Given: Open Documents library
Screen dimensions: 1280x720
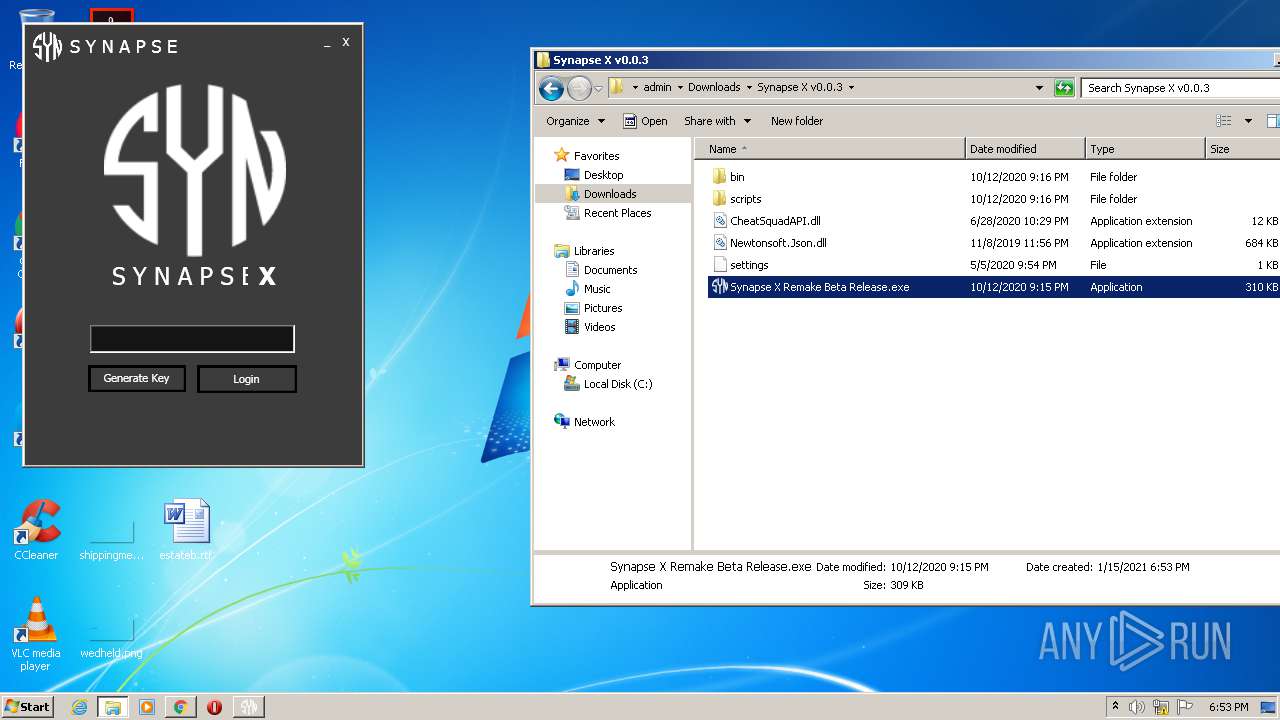Looking at the screenshot, I should coord(610,270).
